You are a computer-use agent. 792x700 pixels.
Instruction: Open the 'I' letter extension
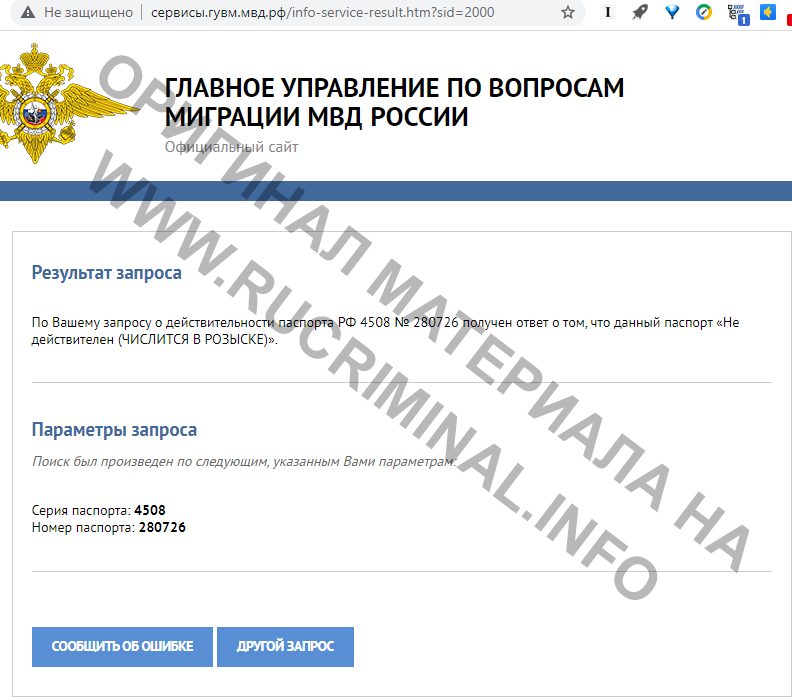[608, 13]
